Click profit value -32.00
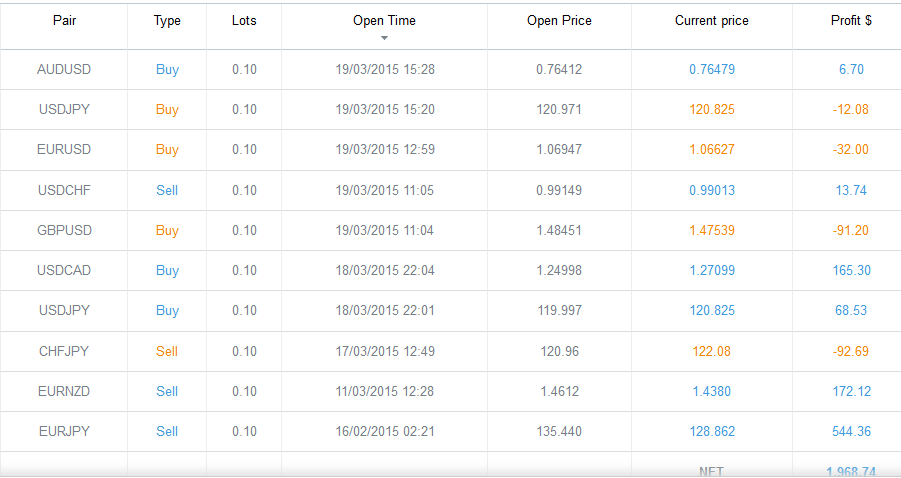Screen dimensions: 901x478 click(x=851, y=149)
